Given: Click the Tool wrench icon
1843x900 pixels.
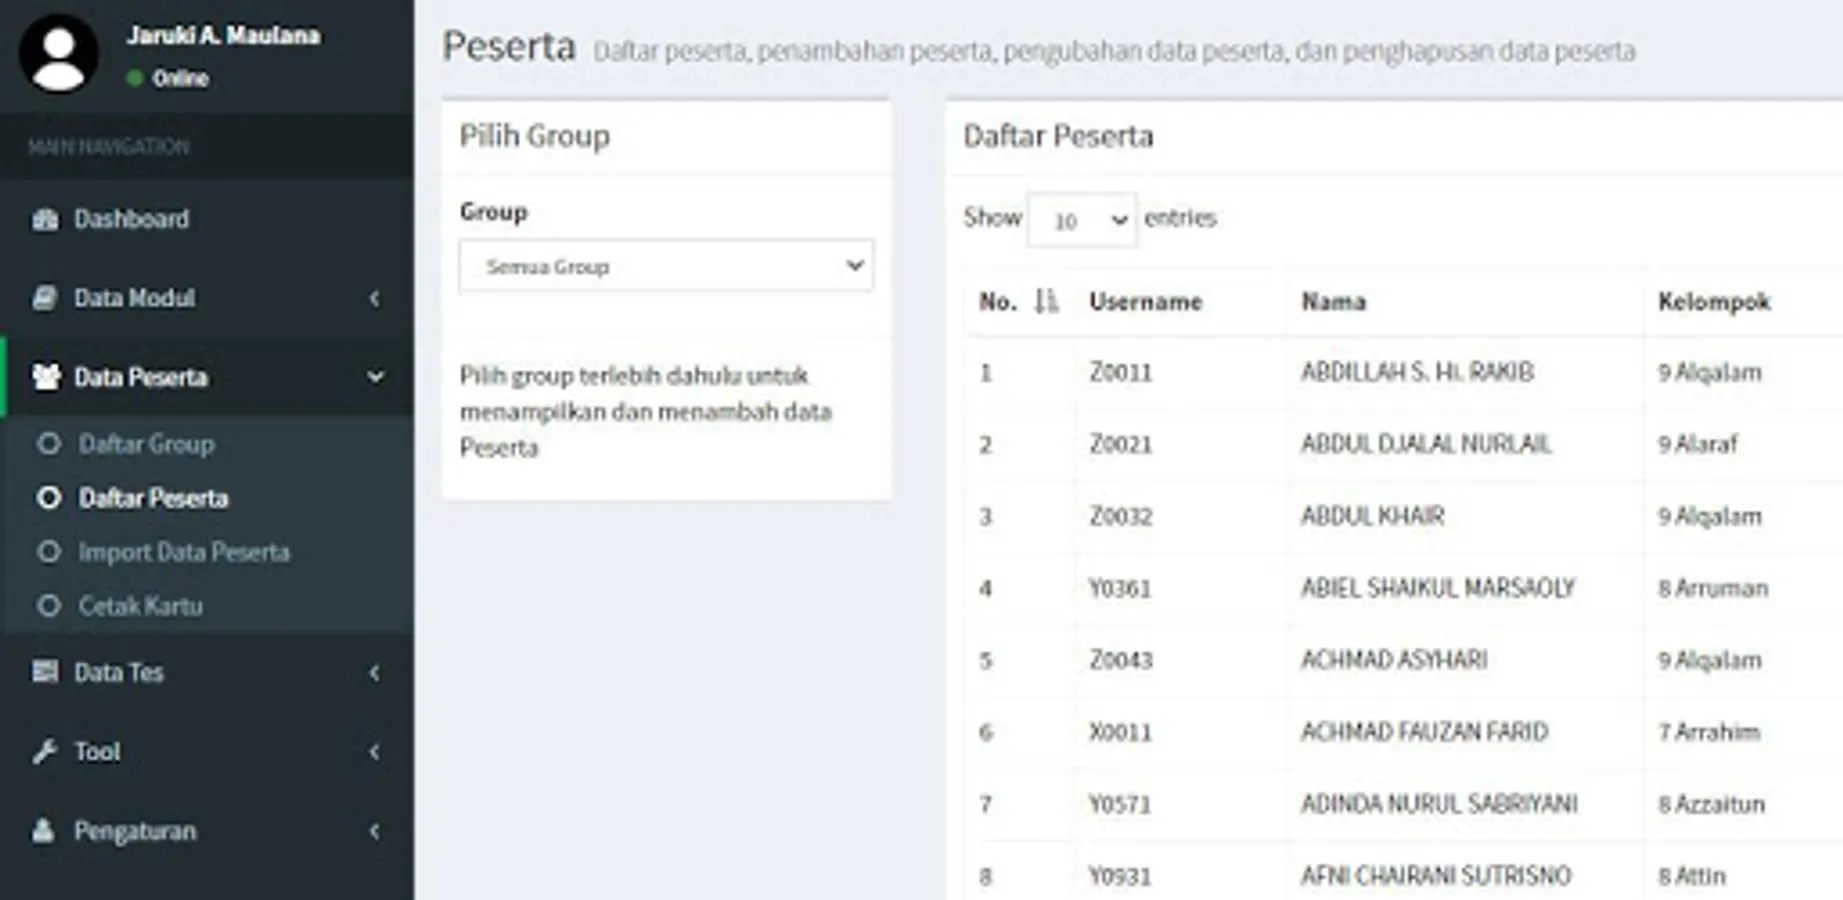Looking at the screenshot, I should (45, 751).
